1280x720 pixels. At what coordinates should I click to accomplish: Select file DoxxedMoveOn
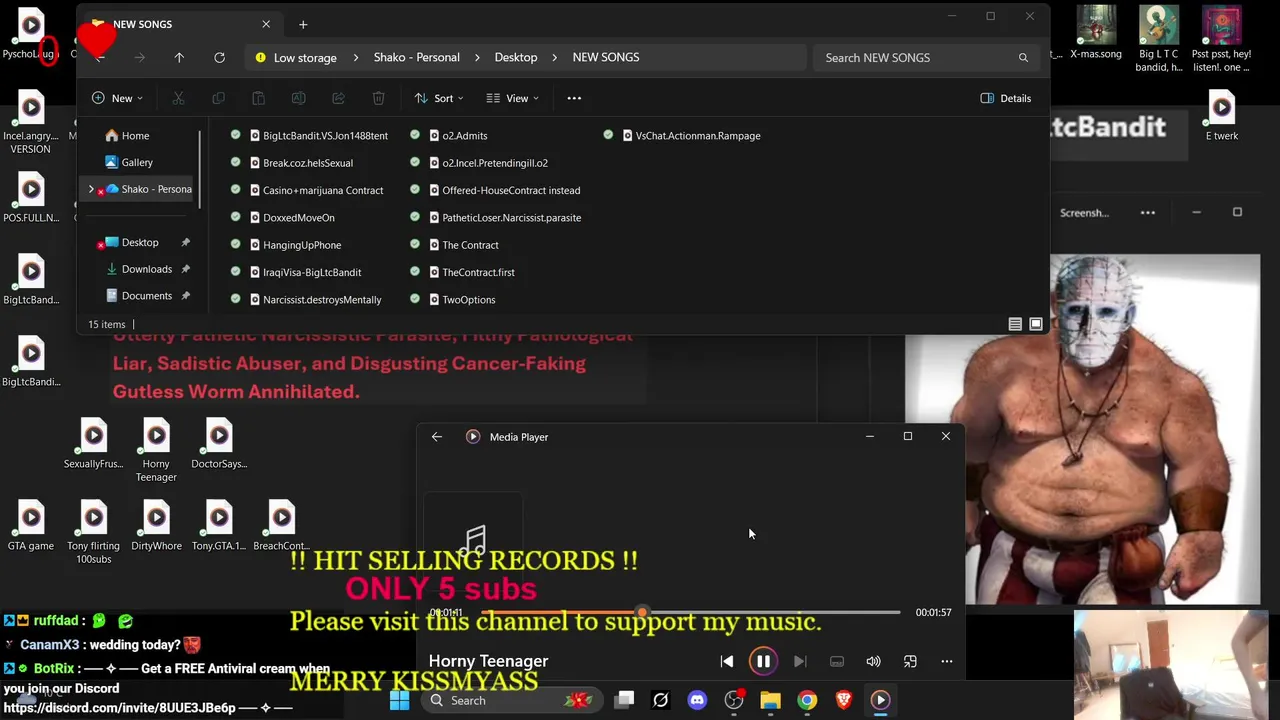point(299,217)
